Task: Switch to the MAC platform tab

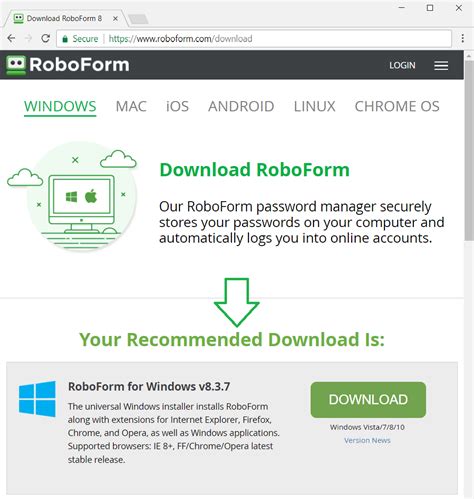Action: click(x=131, y=107)
